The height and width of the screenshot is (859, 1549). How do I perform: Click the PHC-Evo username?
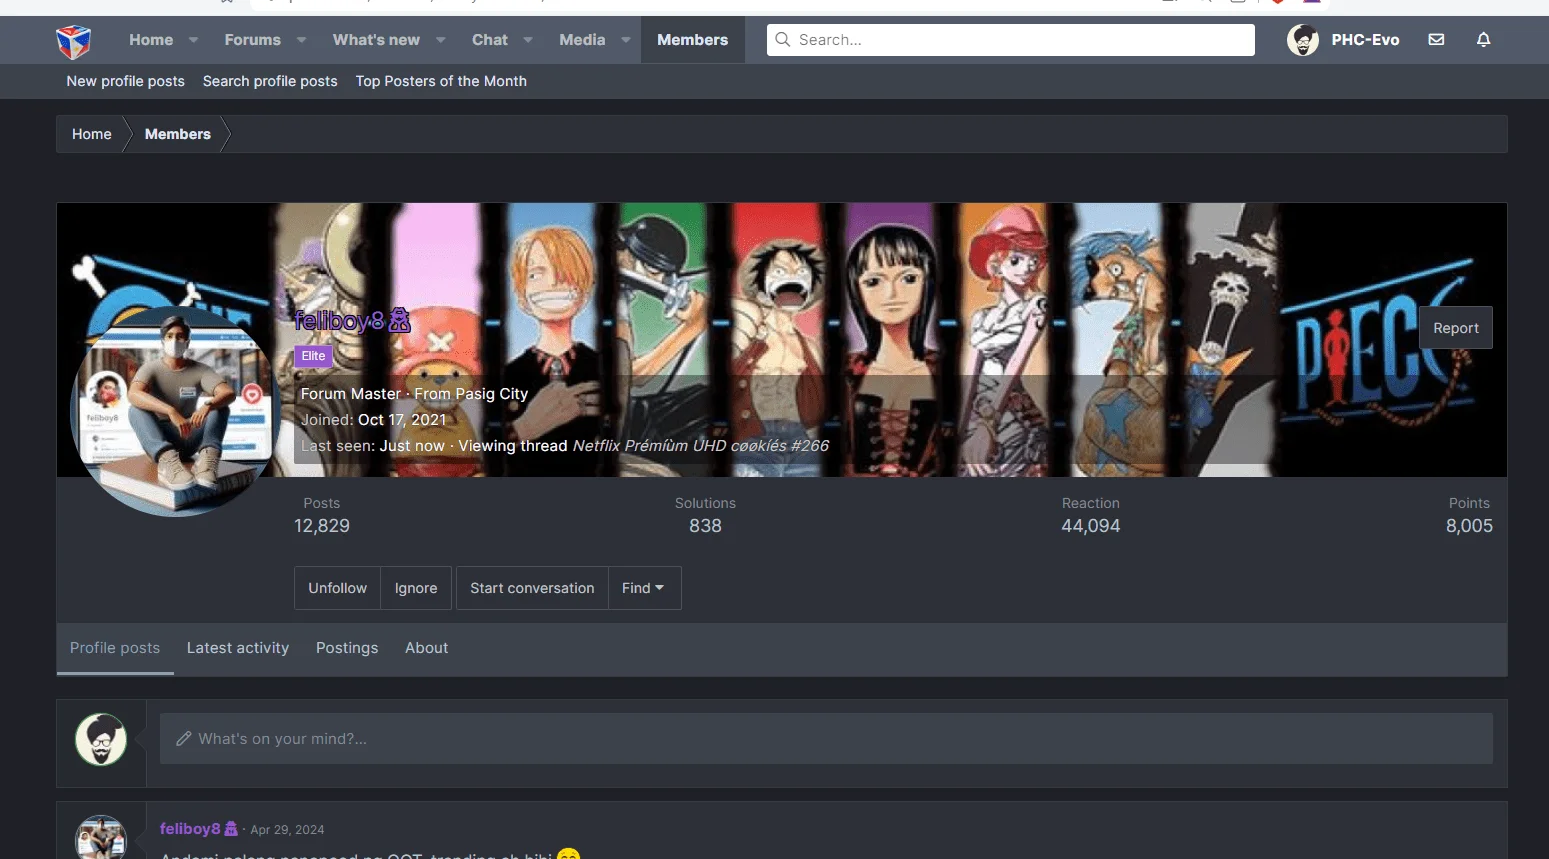click(1365, 40)
